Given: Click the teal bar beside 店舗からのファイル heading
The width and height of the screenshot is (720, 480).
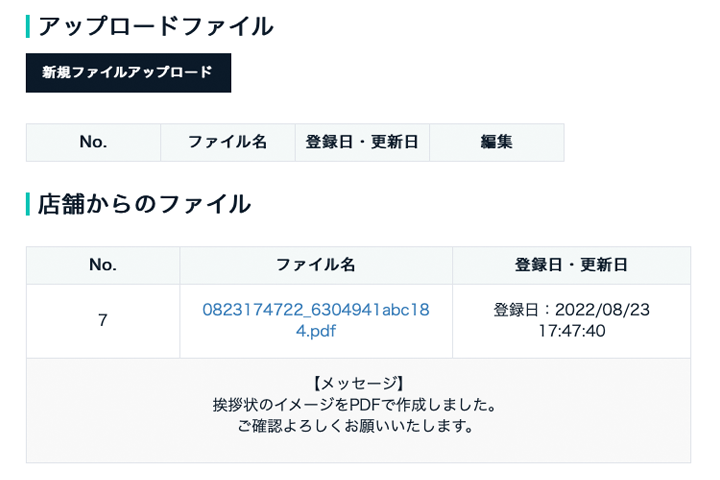Looking at the screenshot, I should tap(28, 204).
